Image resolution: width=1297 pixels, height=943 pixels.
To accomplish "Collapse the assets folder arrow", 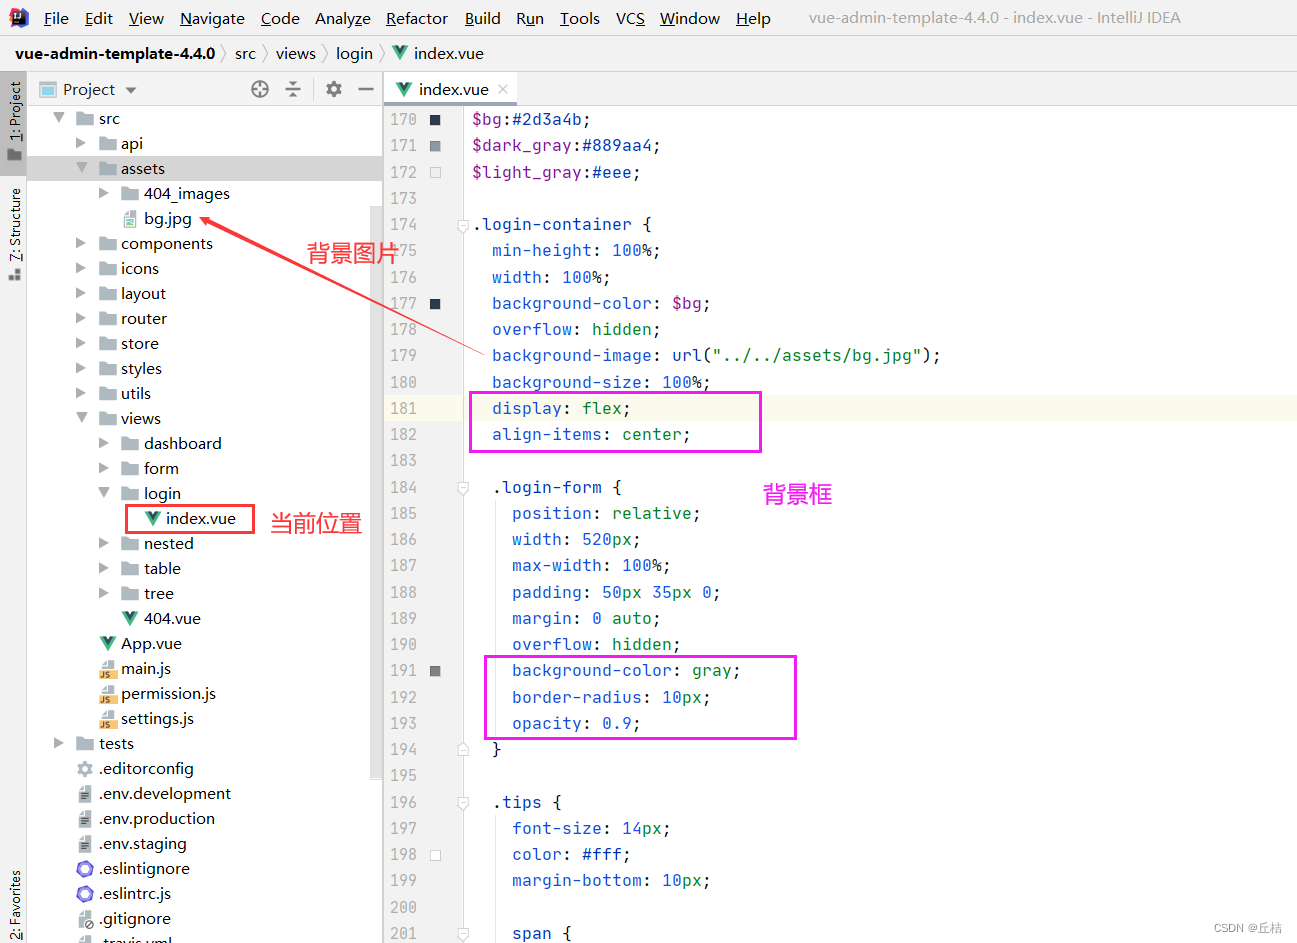I will [82, 168].
